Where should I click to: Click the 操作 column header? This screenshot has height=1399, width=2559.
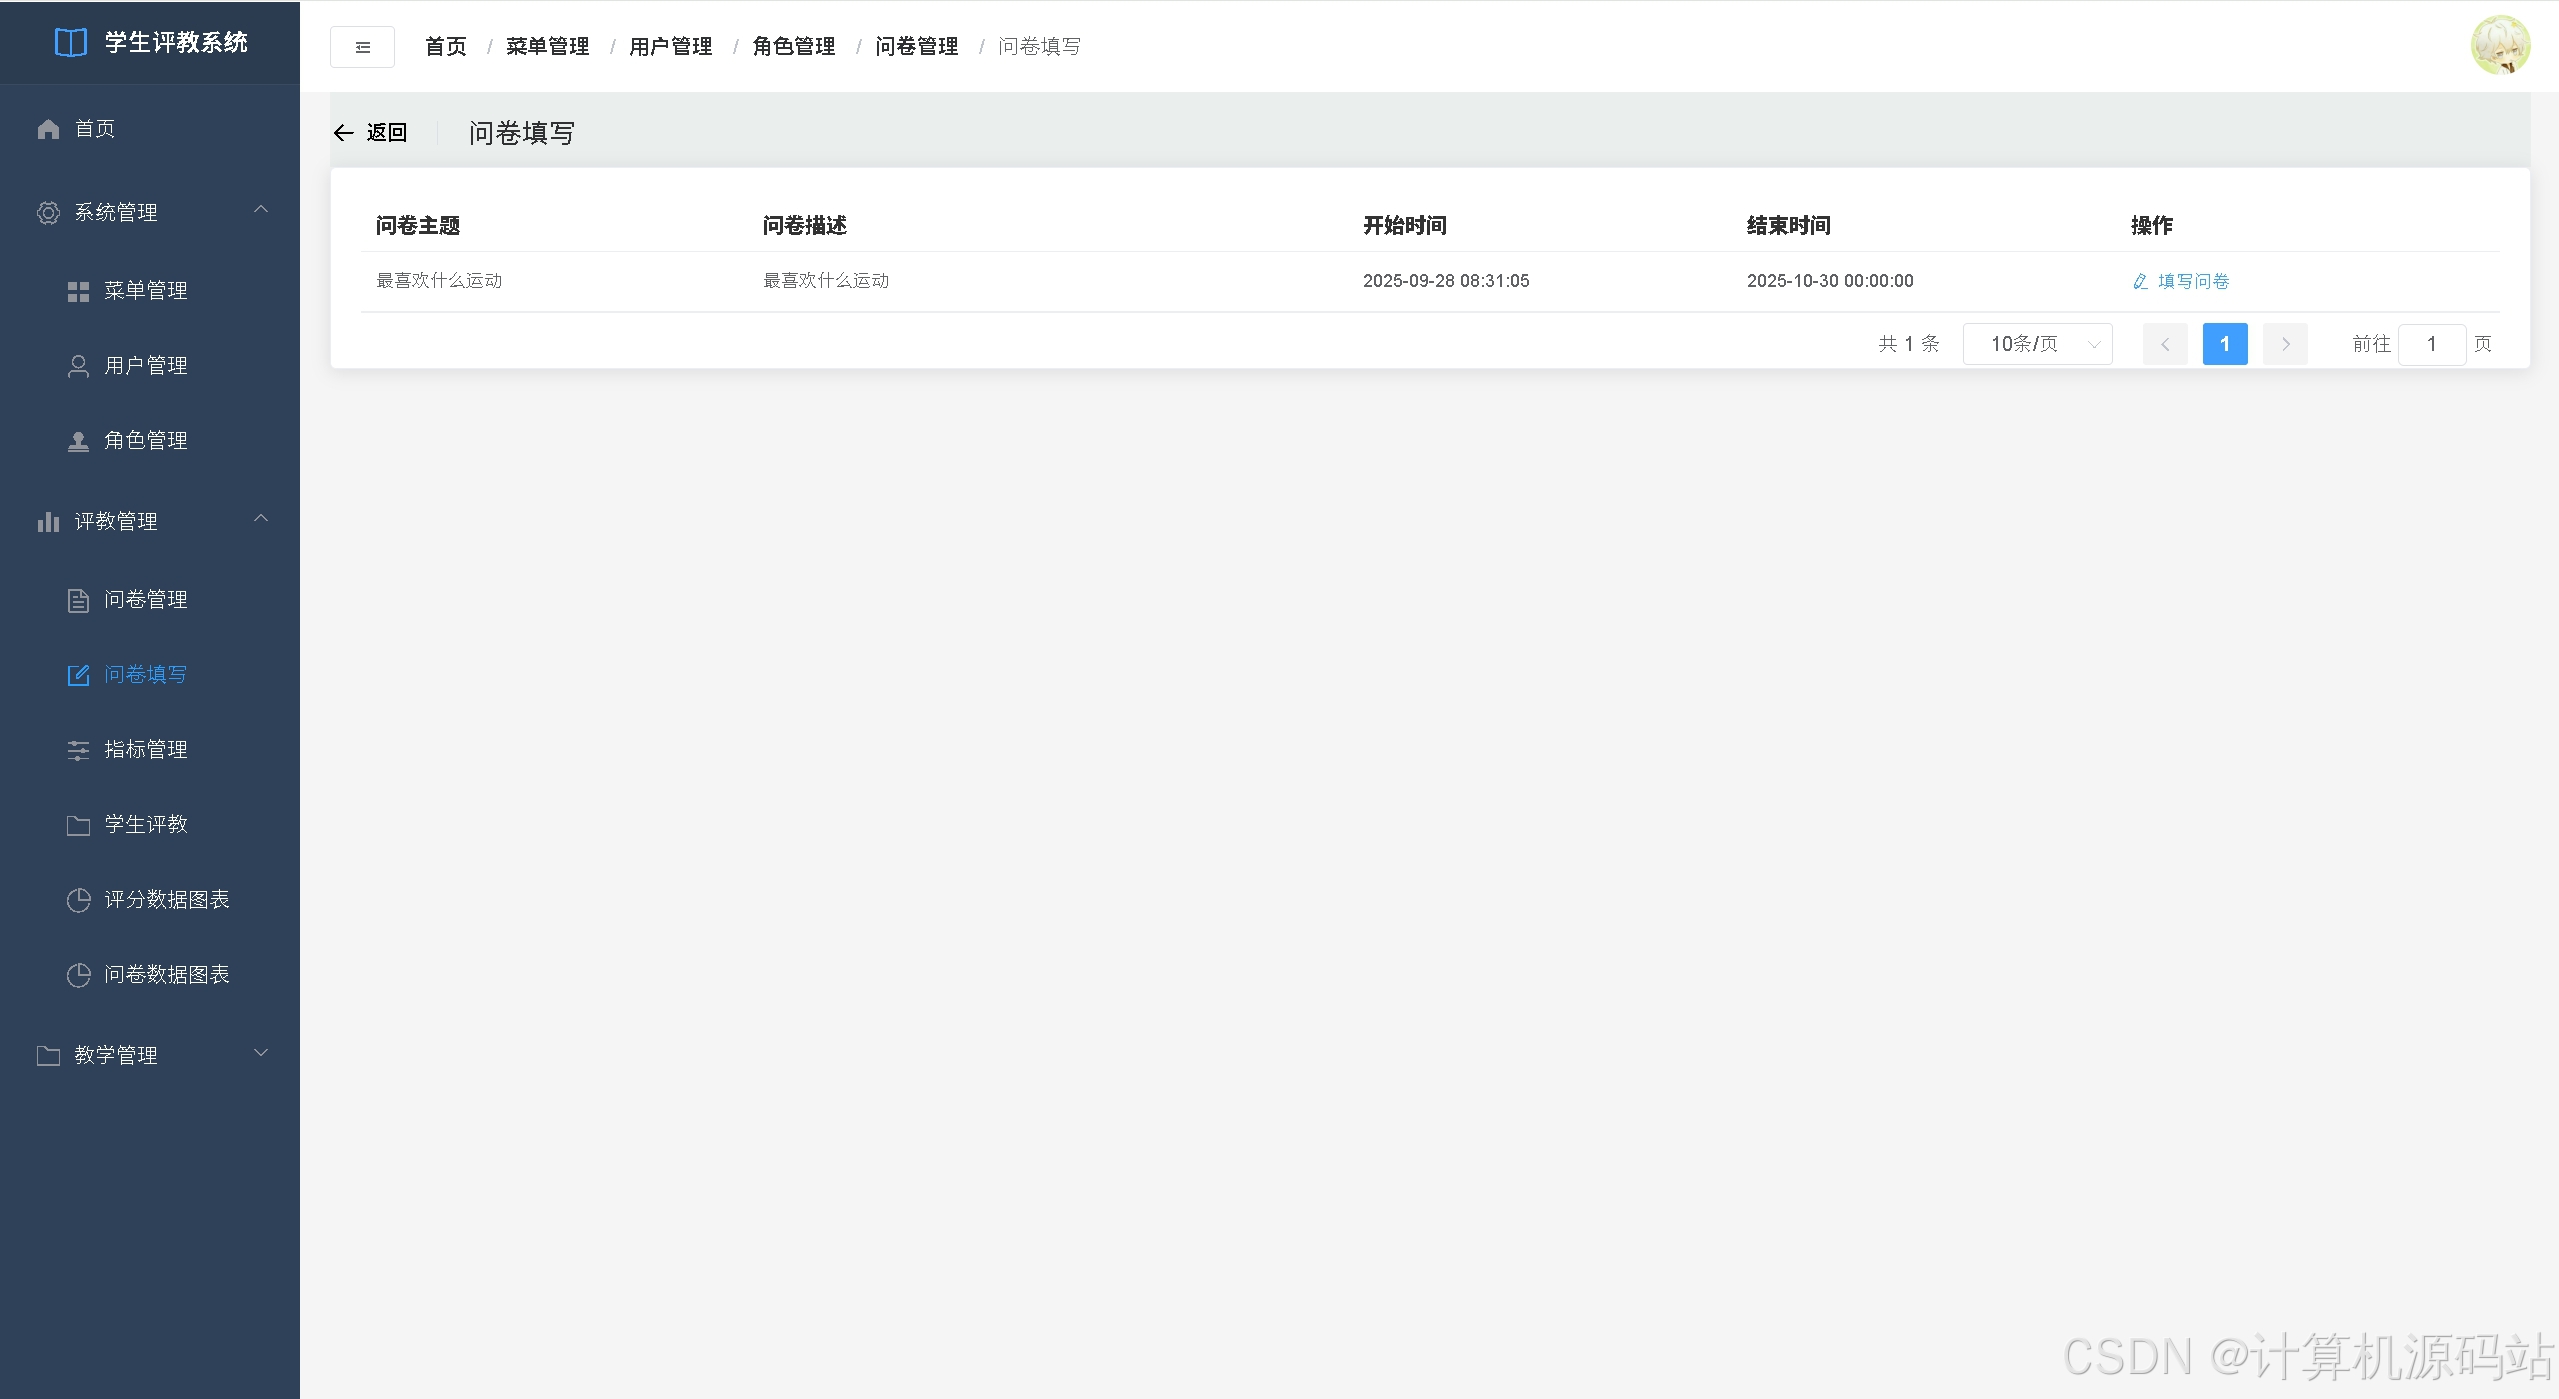coord(2152,226)
